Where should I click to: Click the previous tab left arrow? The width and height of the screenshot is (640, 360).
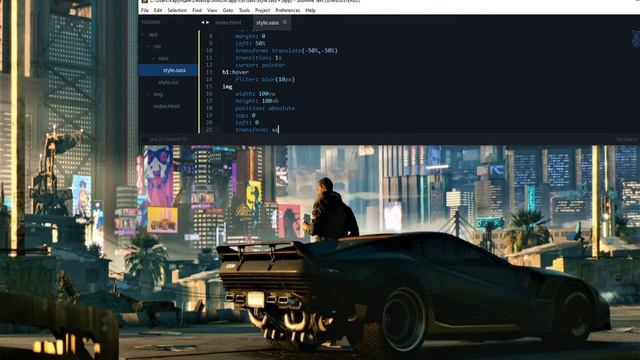(x=203, y=22)
